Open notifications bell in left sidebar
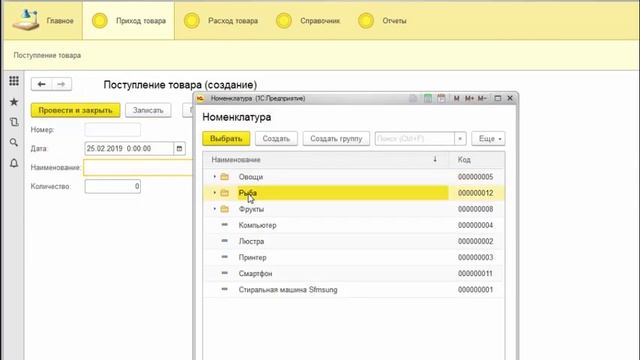Viewport: 640px width, 360px height. pos(14,163)
